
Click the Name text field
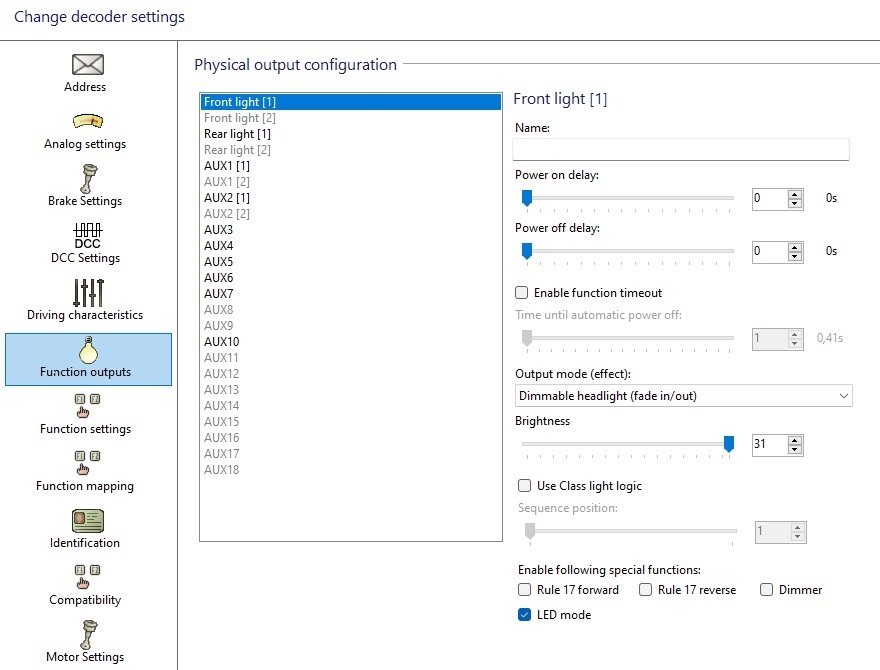pos(680,149)
